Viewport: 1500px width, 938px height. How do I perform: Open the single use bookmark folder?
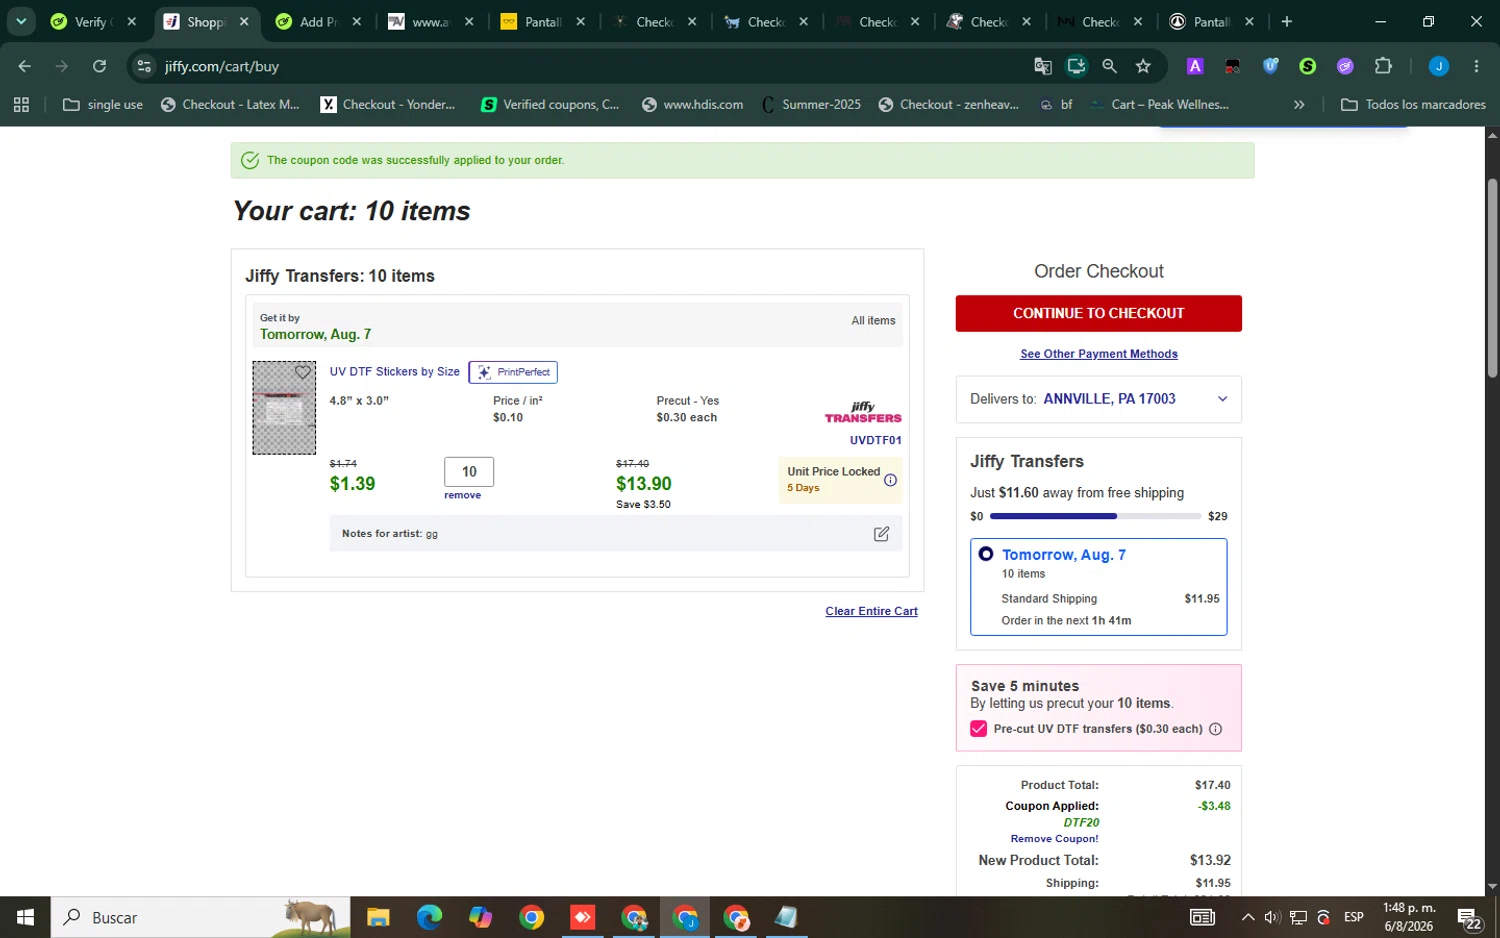pos(103,104)
